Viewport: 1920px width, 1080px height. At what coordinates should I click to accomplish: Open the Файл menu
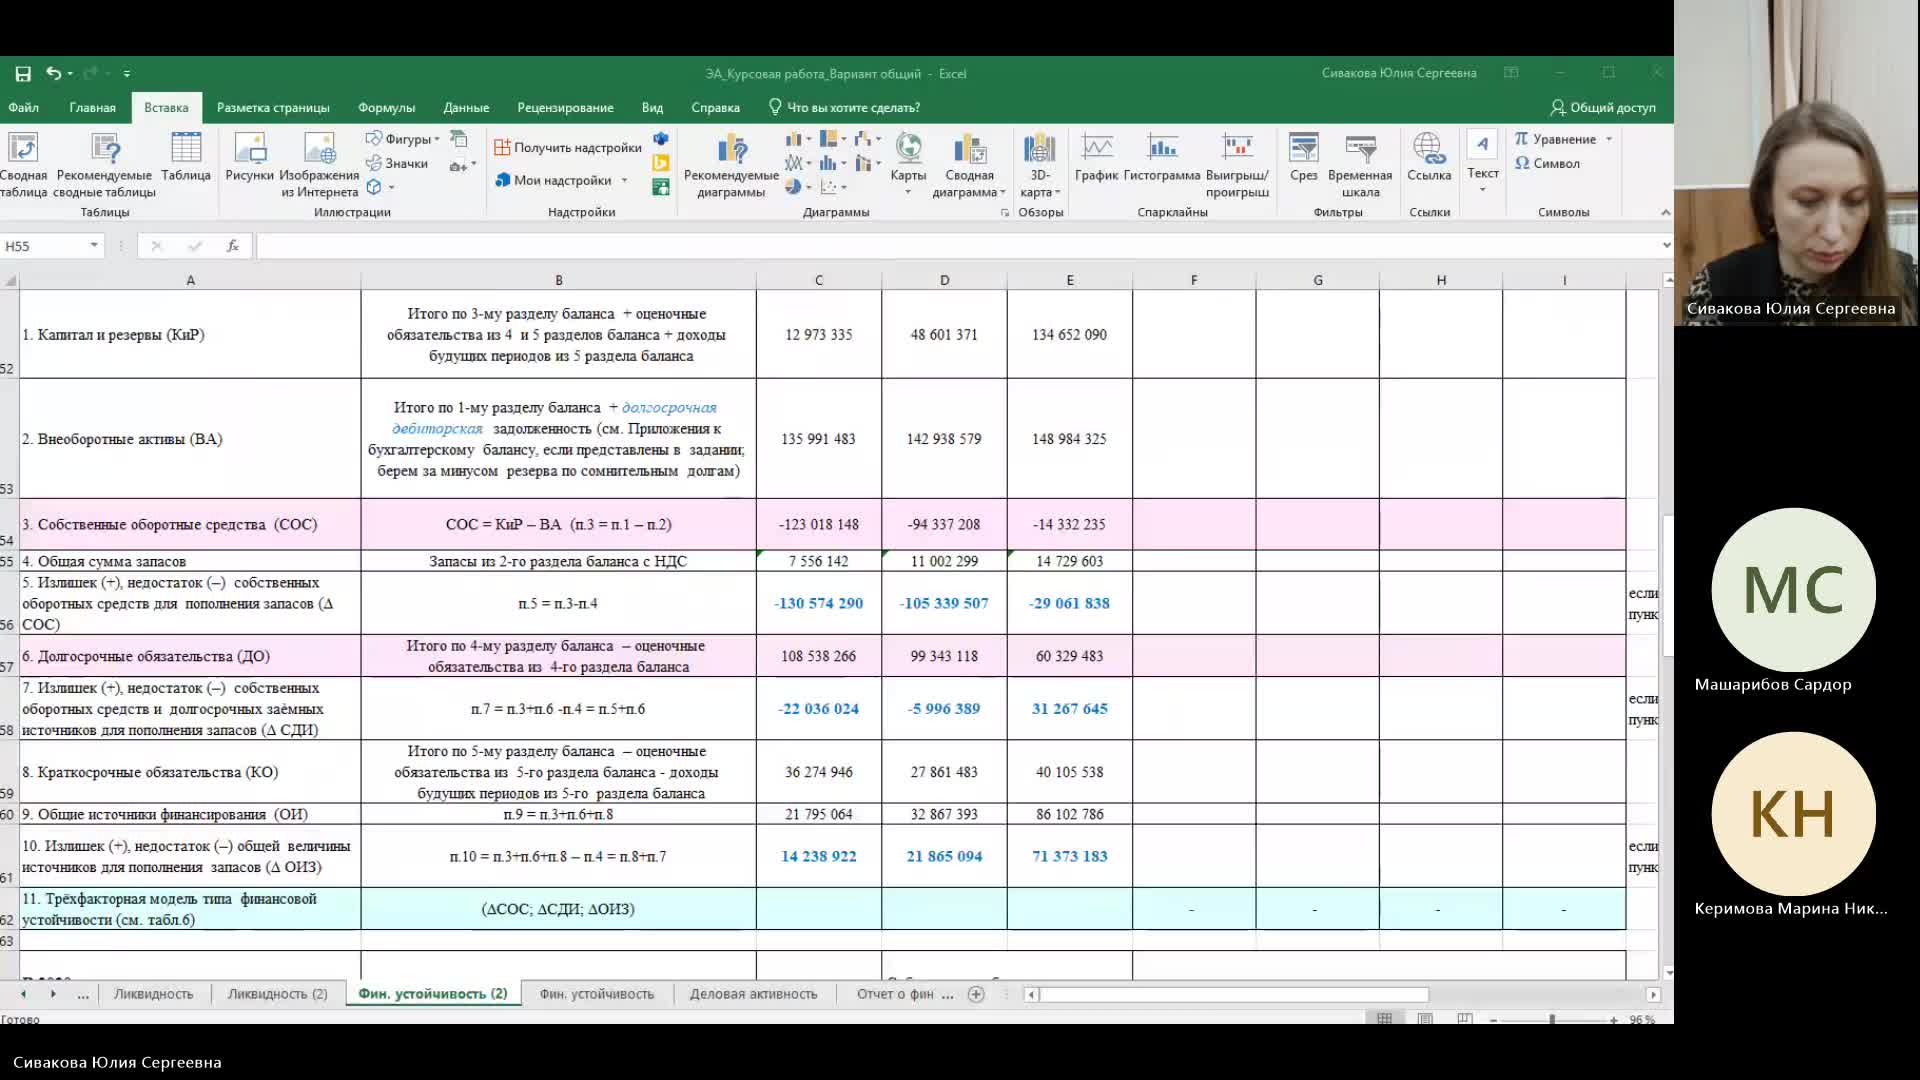[23, 107]
